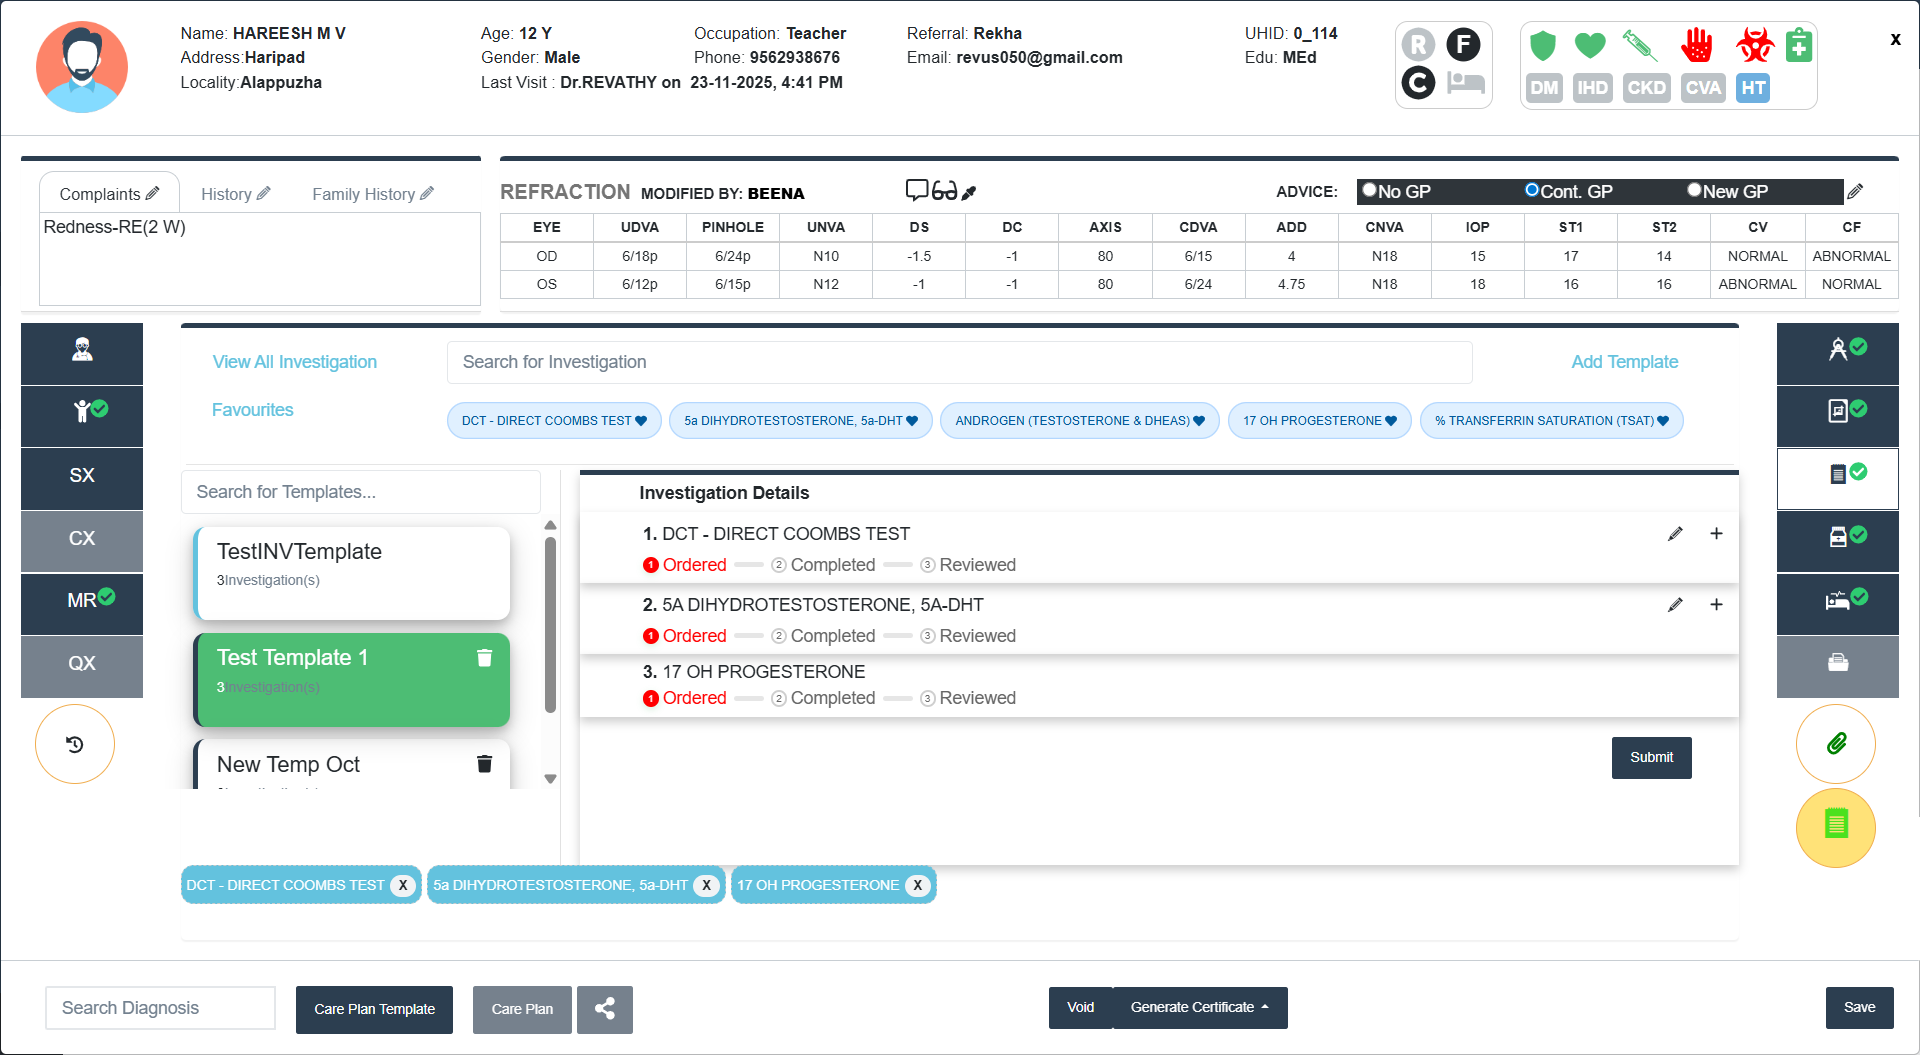1920x1055 pixels.
Task: Select the No GP radio option
Action: coord(1370,190)
